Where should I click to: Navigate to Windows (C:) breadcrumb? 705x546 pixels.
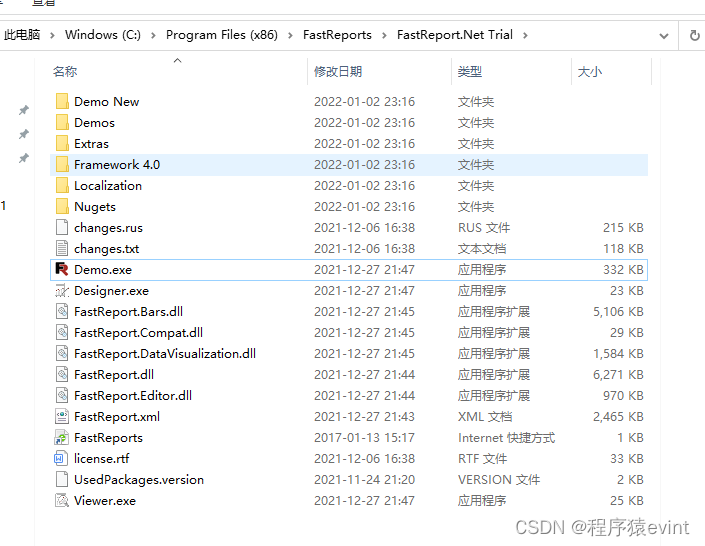103,35
